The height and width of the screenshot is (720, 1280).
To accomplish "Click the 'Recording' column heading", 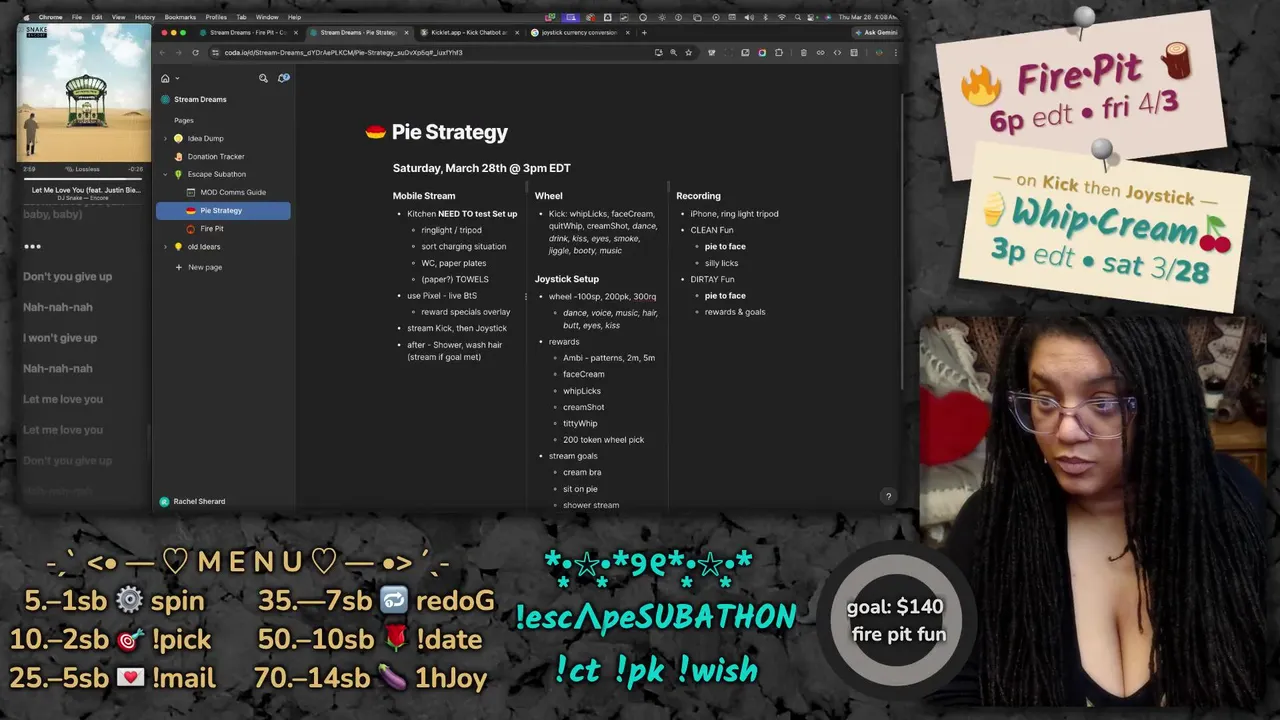I will (698, 196).
